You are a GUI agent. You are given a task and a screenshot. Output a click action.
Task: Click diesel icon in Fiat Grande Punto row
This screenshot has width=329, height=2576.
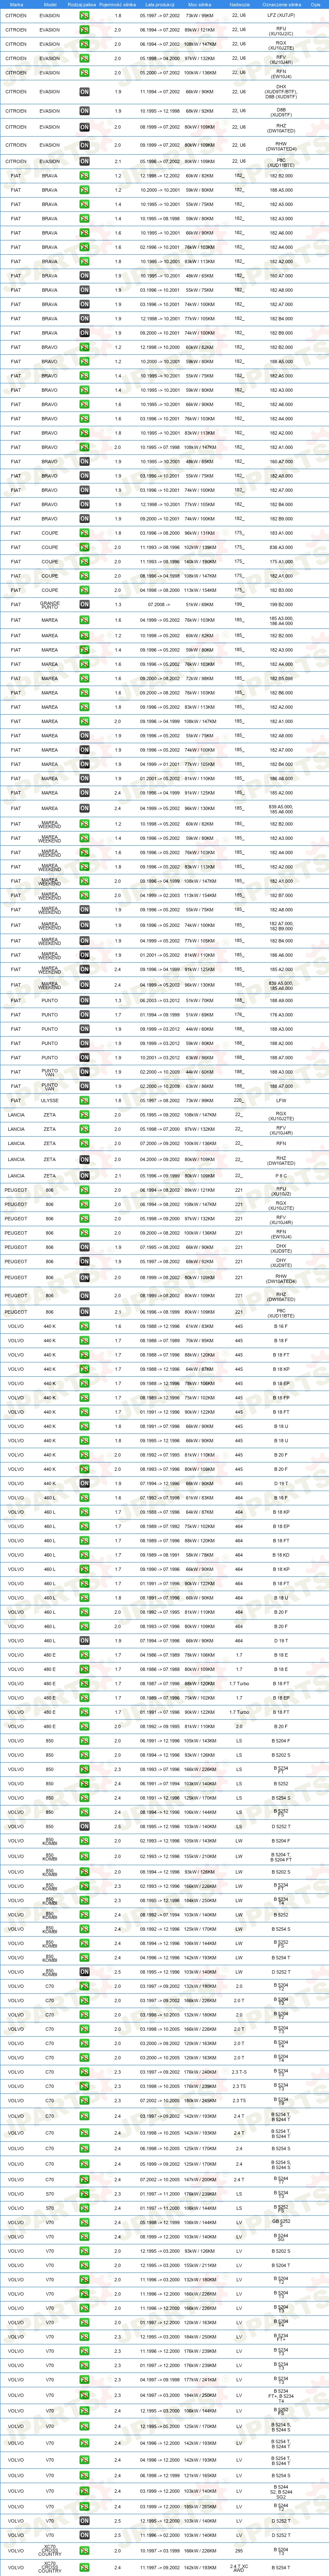(84, 605)
